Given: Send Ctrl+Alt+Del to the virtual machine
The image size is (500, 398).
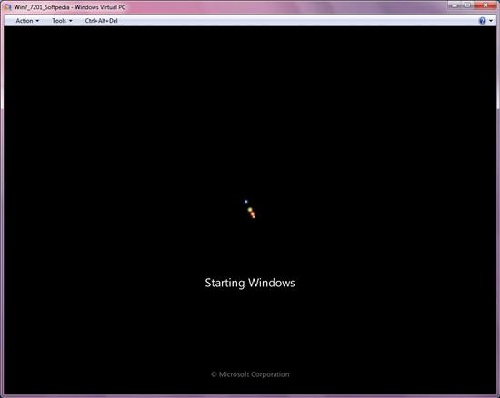Looking at the screenshot, I should (101, 21).
